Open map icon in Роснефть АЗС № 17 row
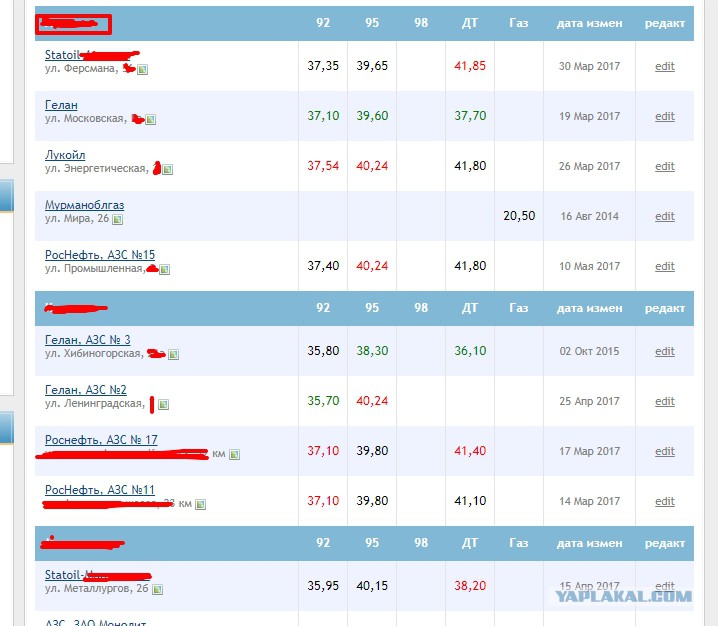 pyautogui.click(x=234, y=454)
